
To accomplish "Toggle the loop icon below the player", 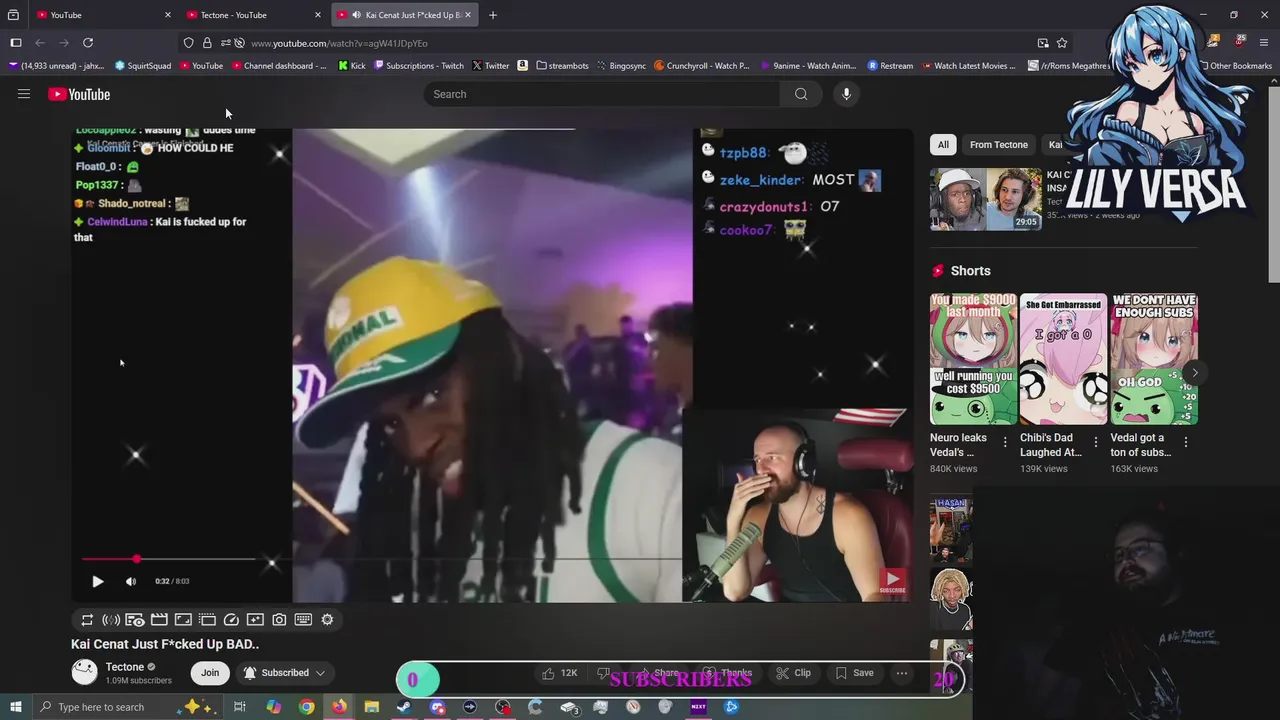I will [x=87, y=620].
